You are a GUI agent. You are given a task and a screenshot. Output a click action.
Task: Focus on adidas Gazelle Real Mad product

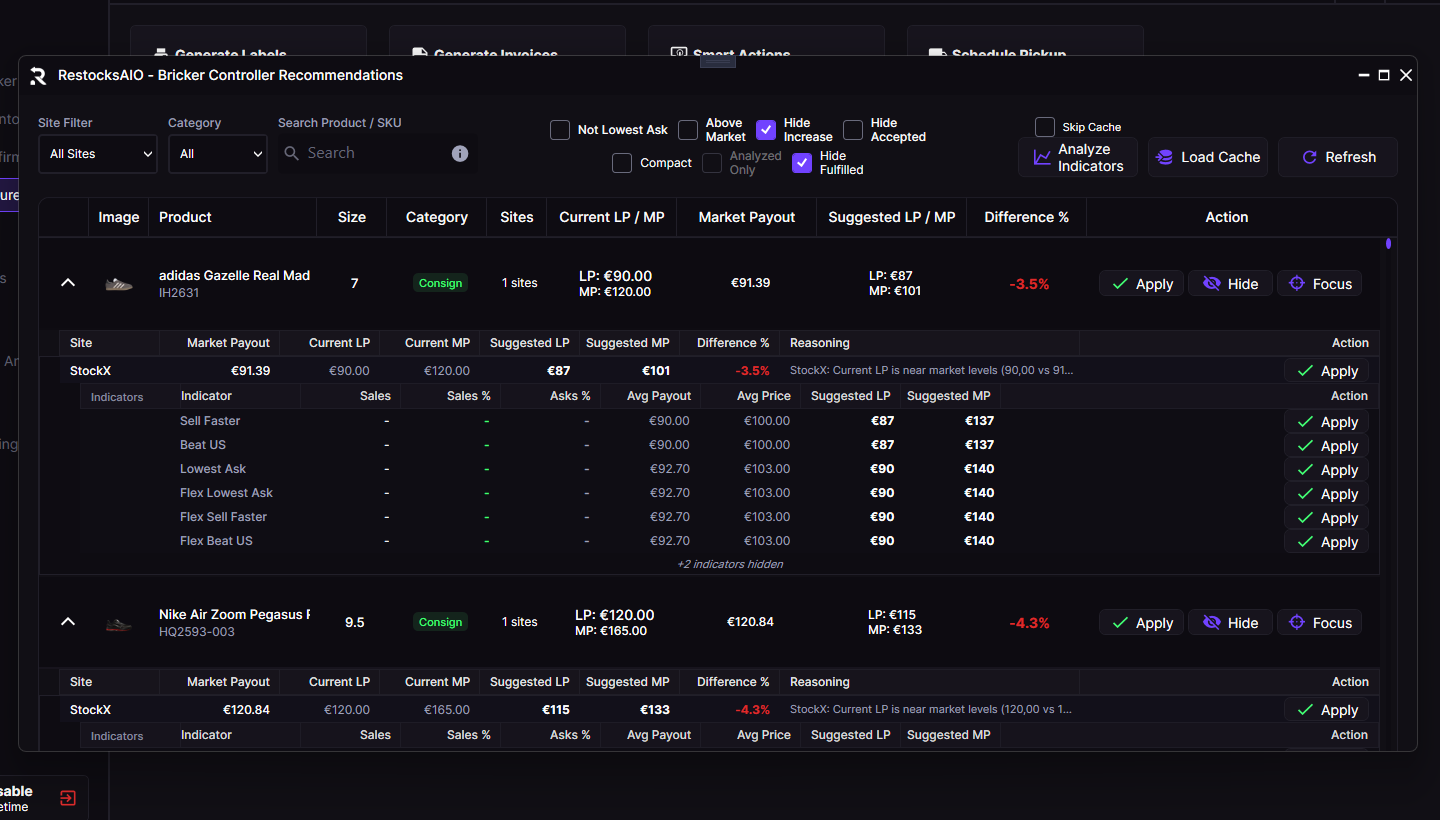click(x=1320, y=284)
